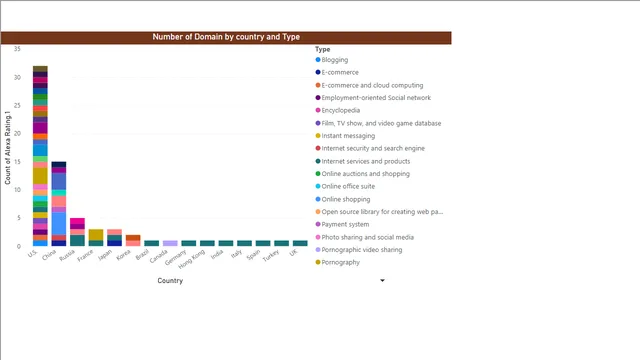
Task: Click the Japan bar in the chart
Action: click(x=115, y=238)
